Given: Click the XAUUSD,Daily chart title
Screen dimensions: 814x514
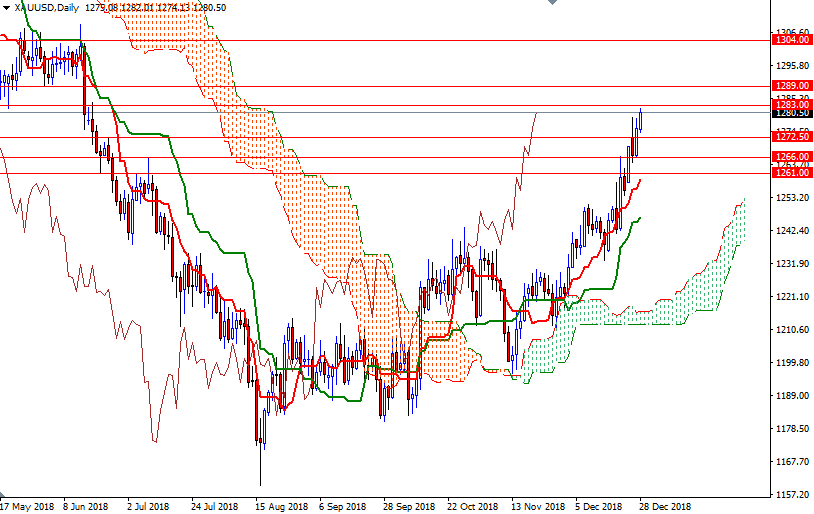Looking at the screenshot, I should point(47,7).
